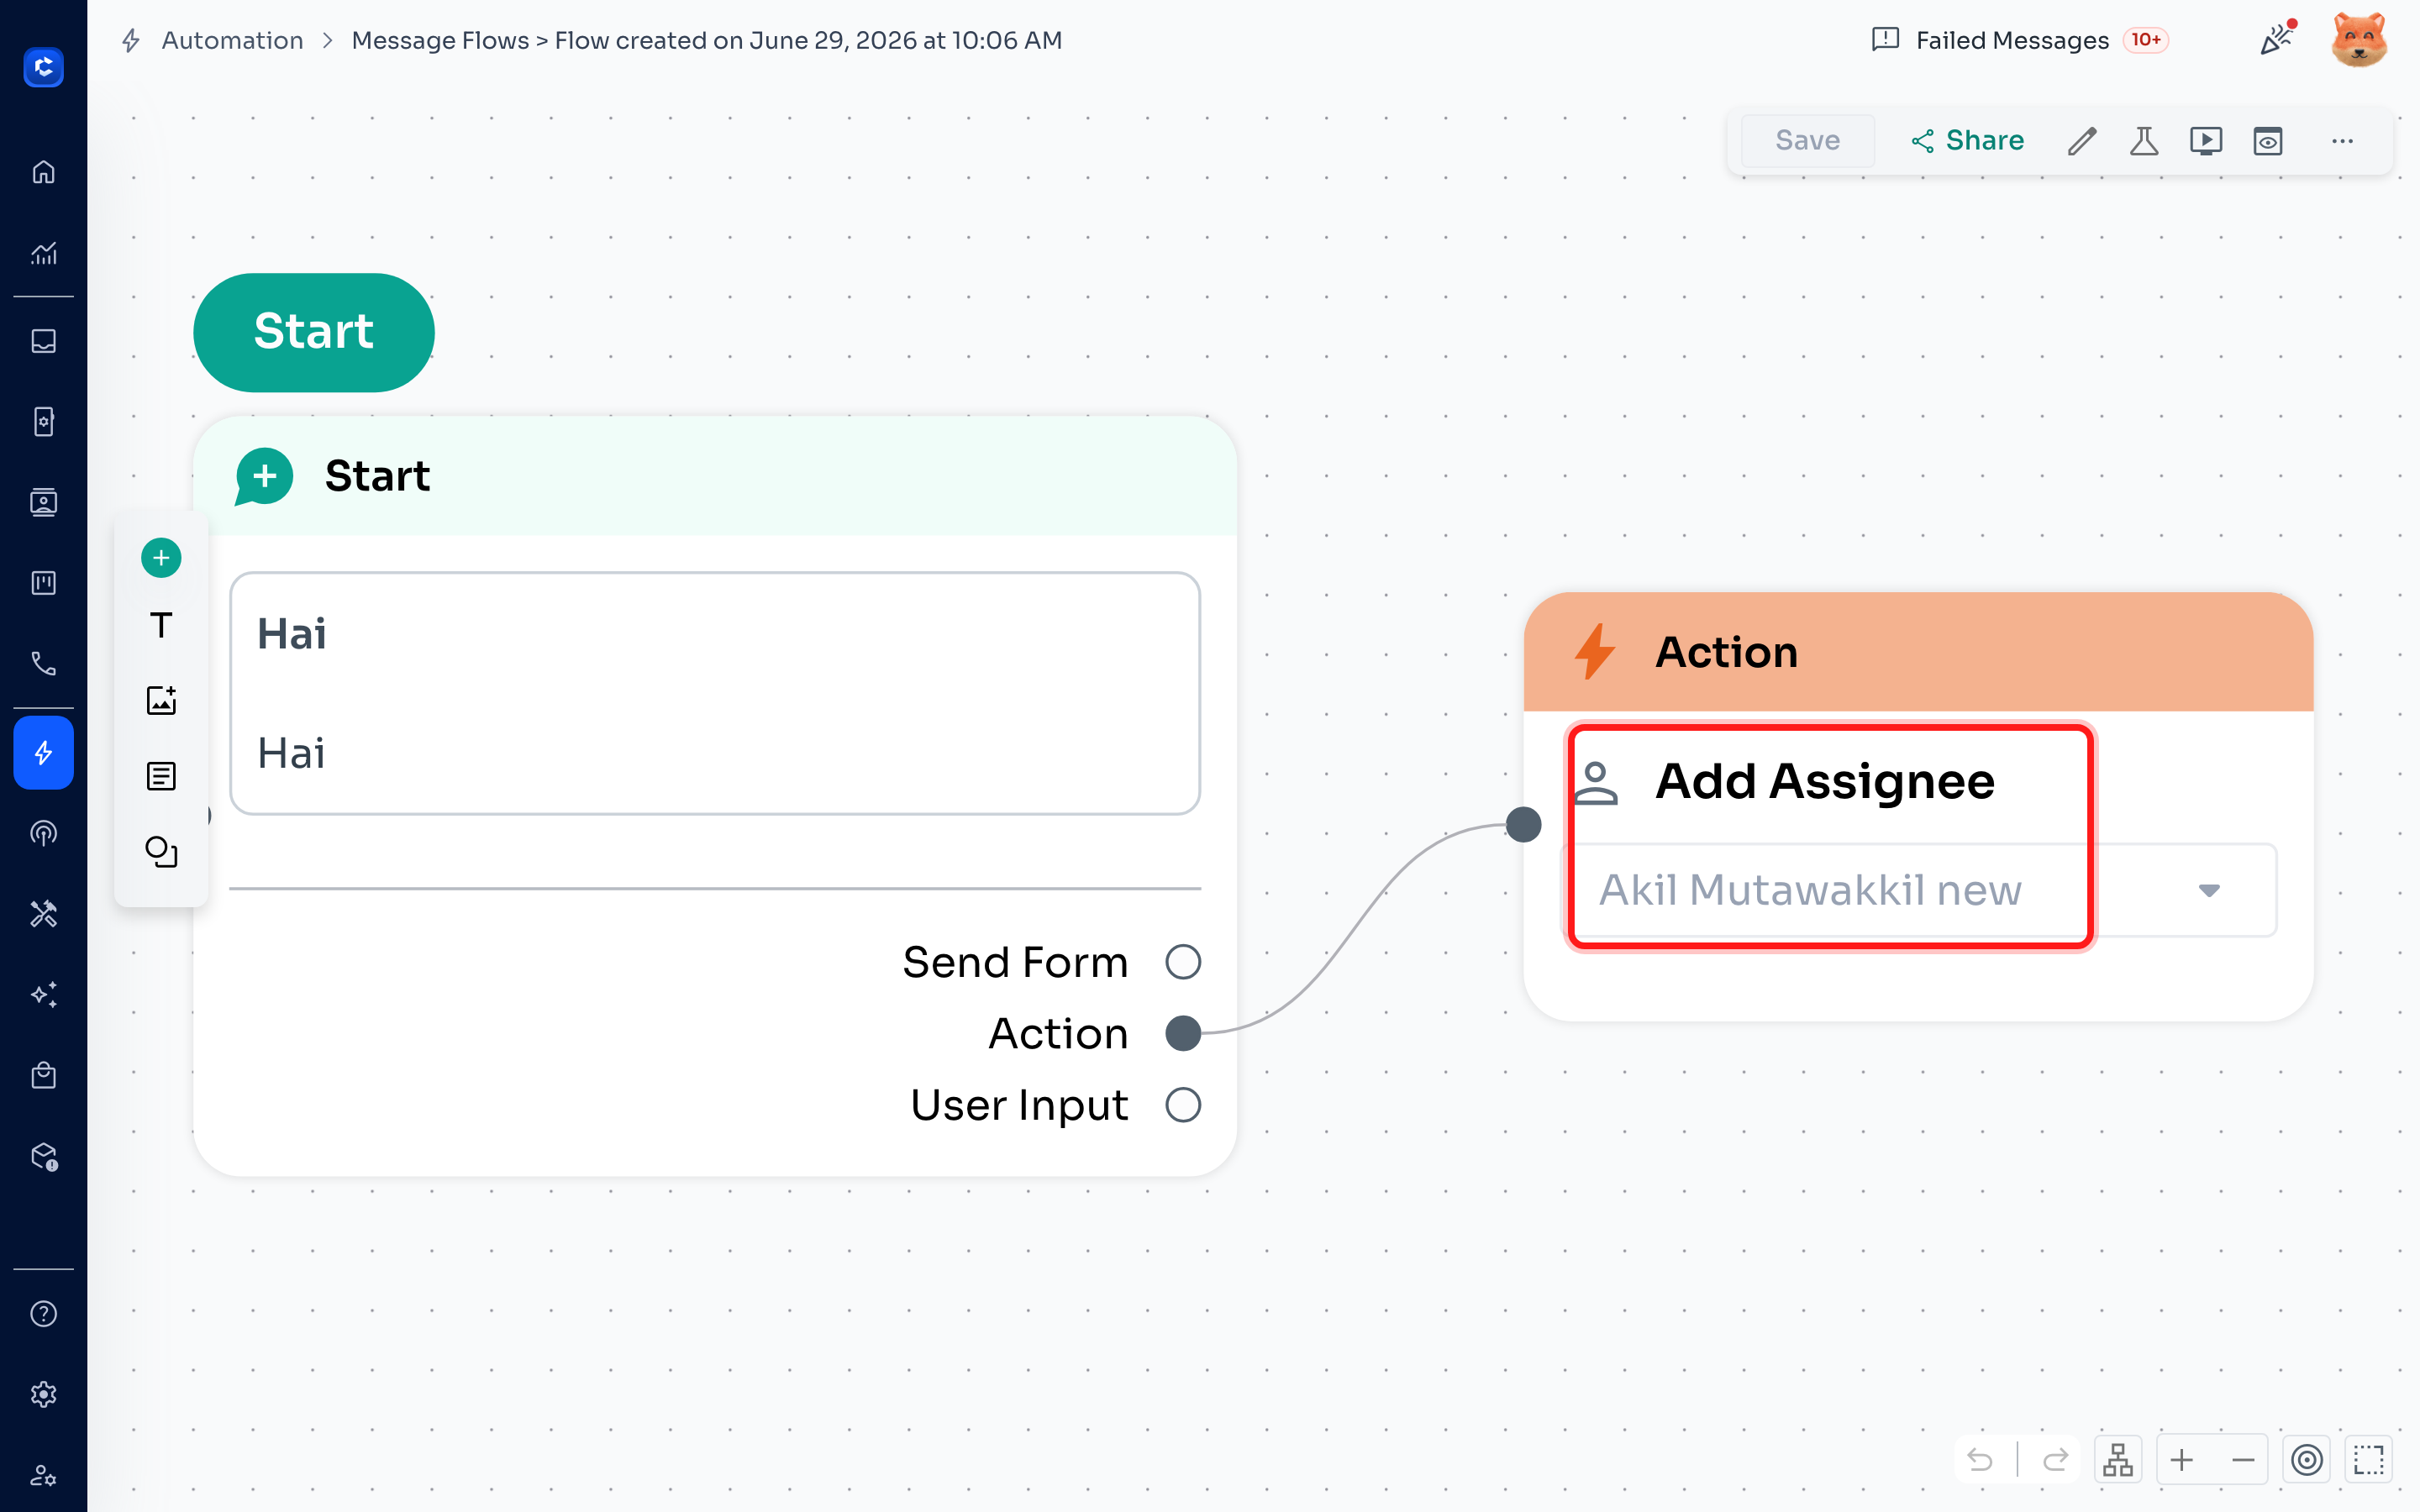The image size is (2420, 1512).
Task: Open the analytics chart sidebar icon
Action: coord(43,253)
